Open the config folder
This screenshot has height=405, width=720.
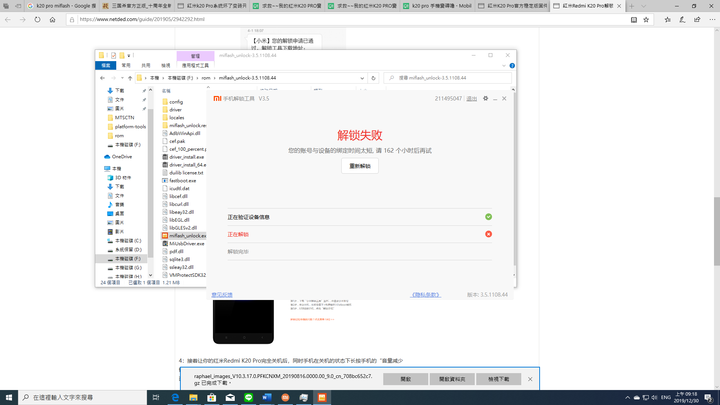(x=173, y=102)
